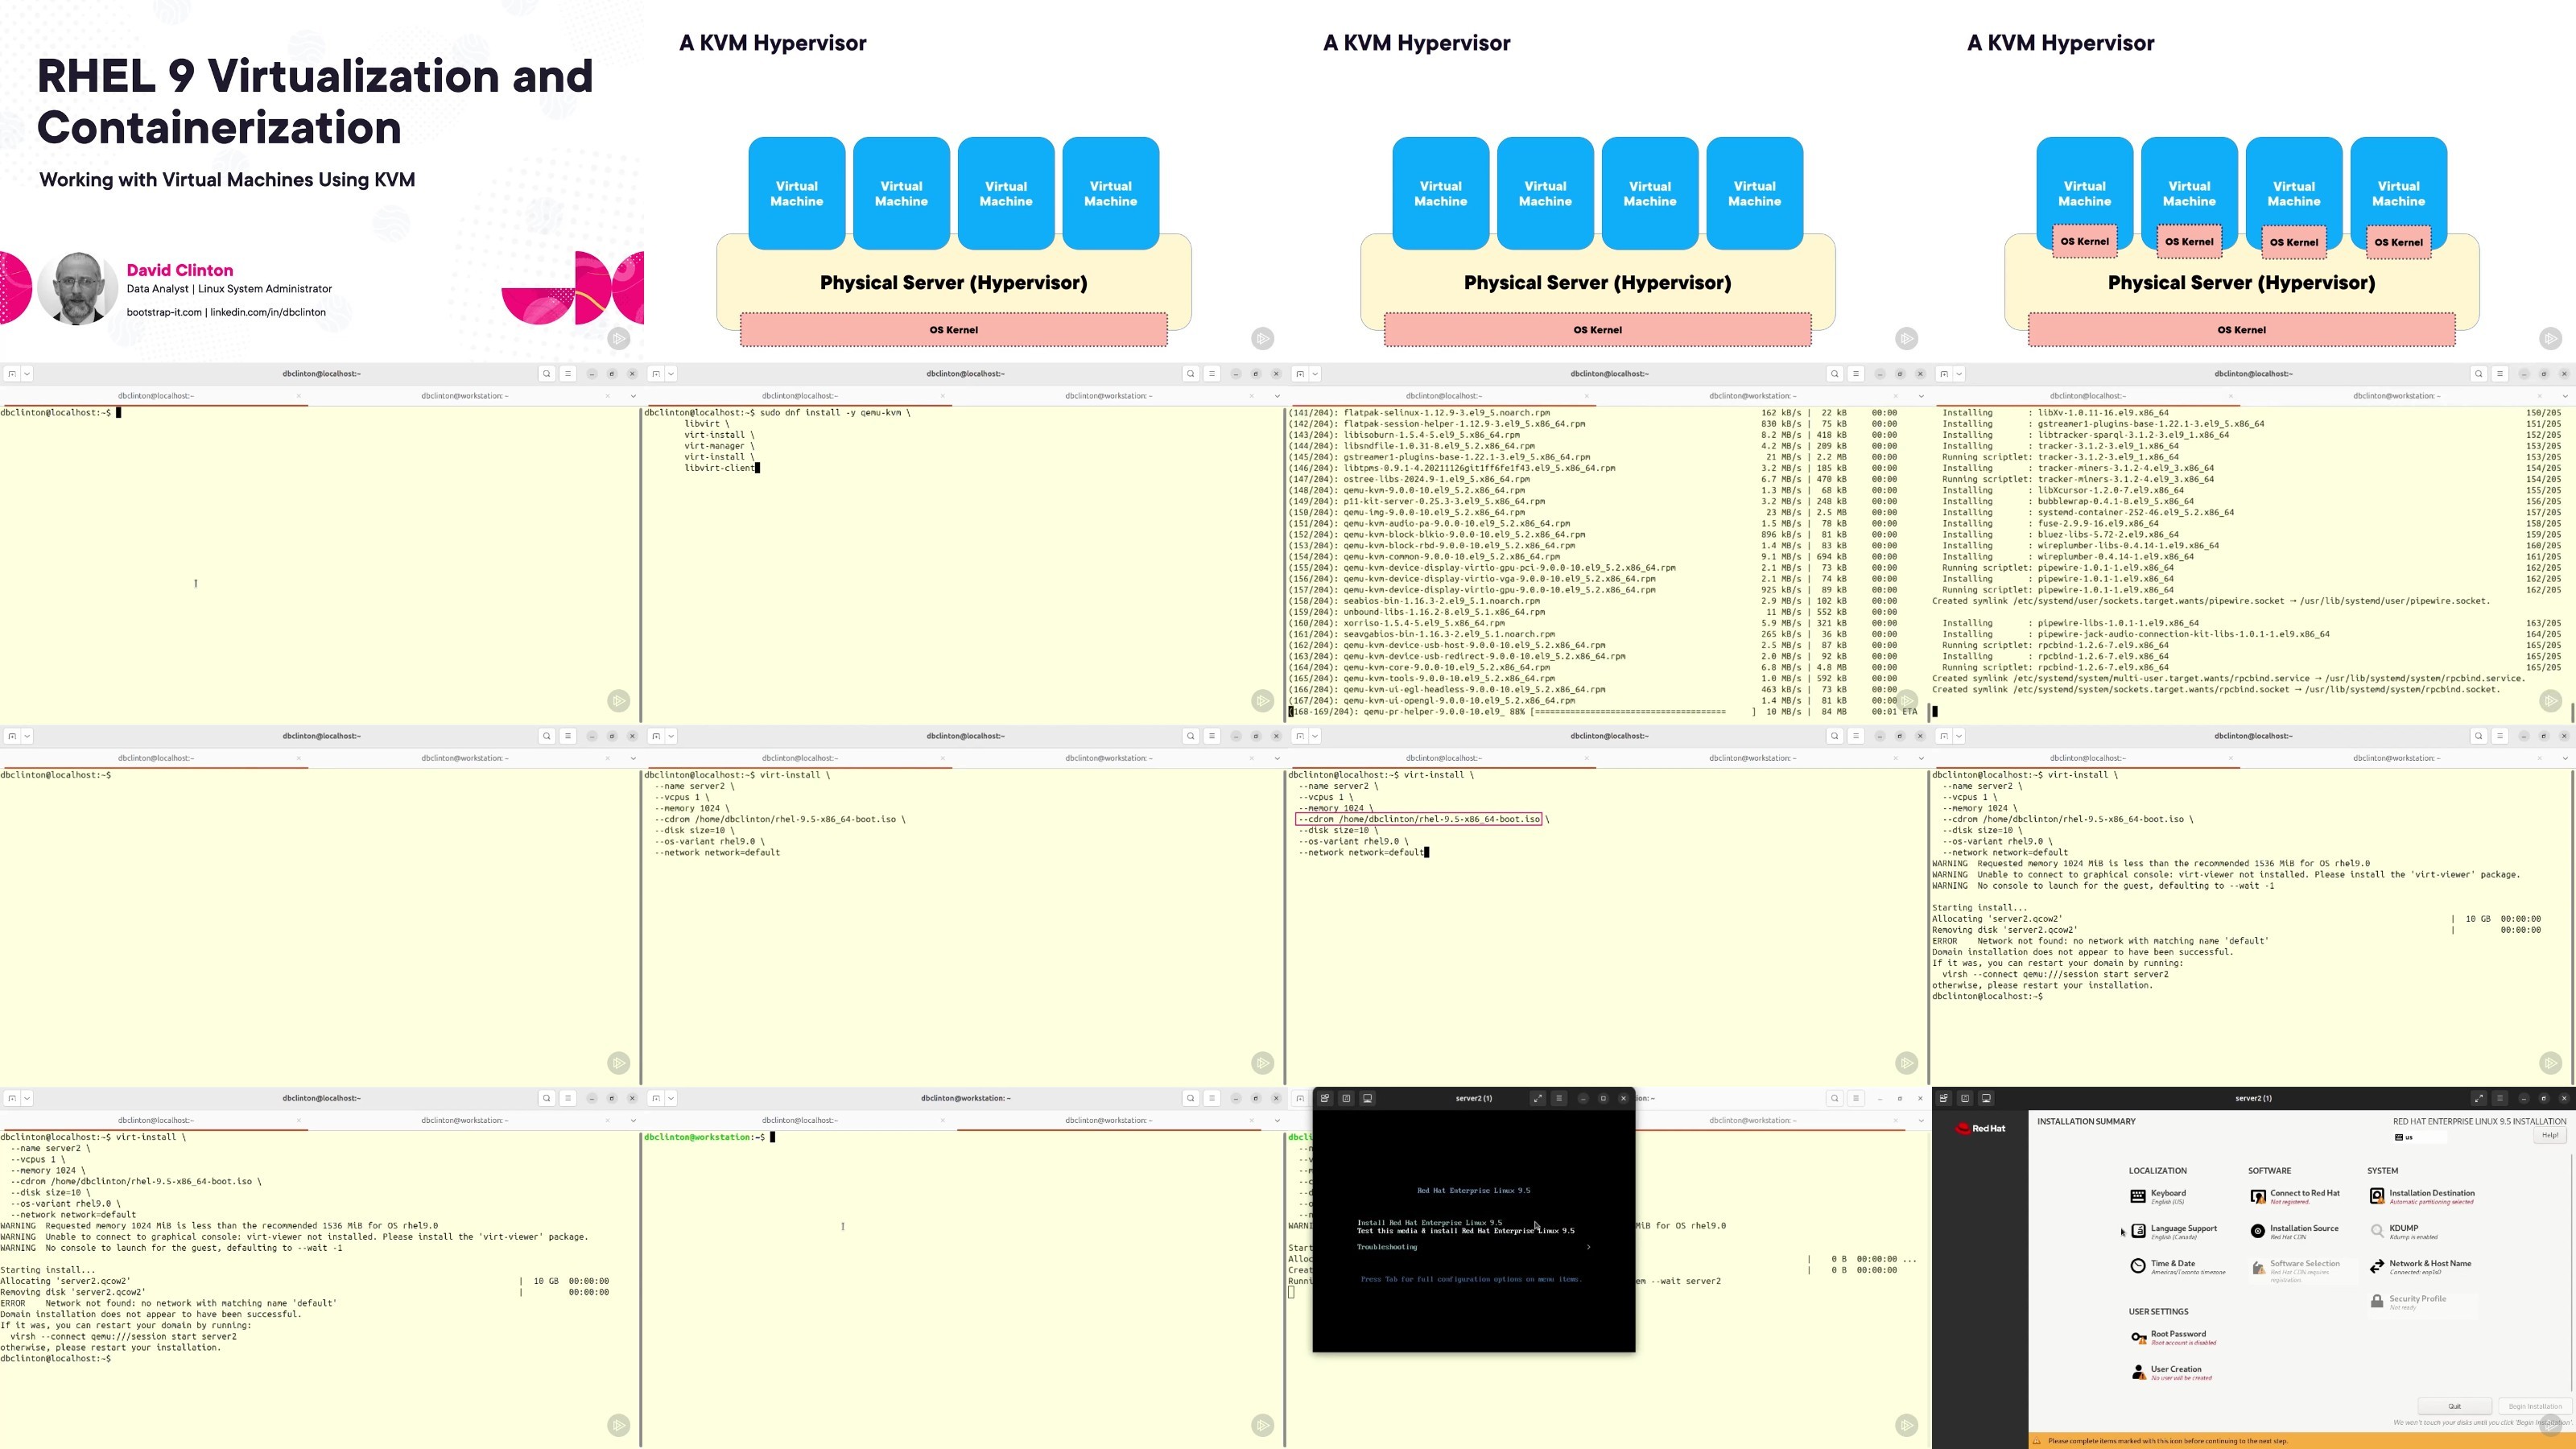Click screenshot icon in server2 boot menu window

pyautogui.click(x=1346, y=1098)
